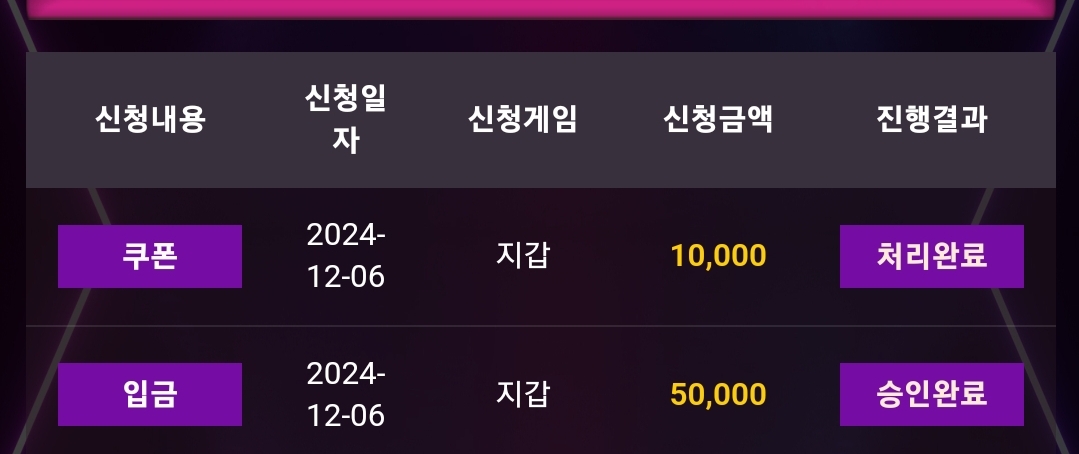This screenshot has height=454, width=1079.
Task: Click the divider line between the two rows
Action: point(540,326)
